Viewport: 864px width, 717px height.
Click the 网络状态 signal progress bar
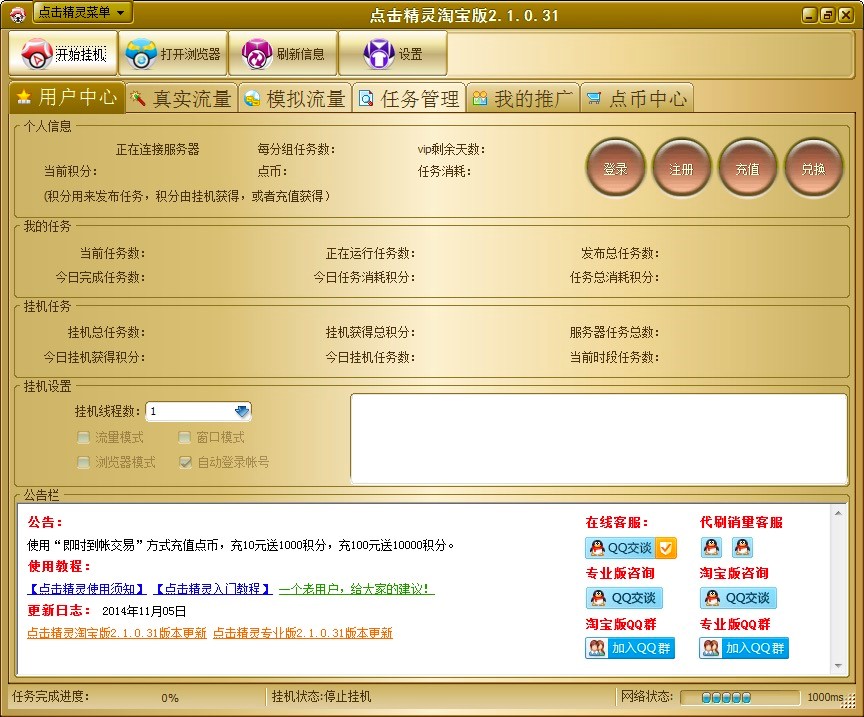pos(740,698)
